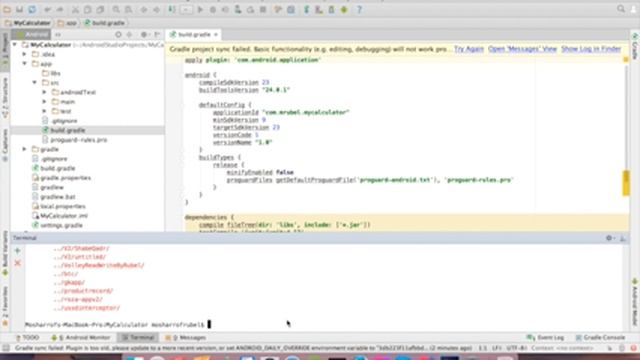Click the Redo toolbar icon
Viewport: 640px width, 360px height.
point(60,9)
